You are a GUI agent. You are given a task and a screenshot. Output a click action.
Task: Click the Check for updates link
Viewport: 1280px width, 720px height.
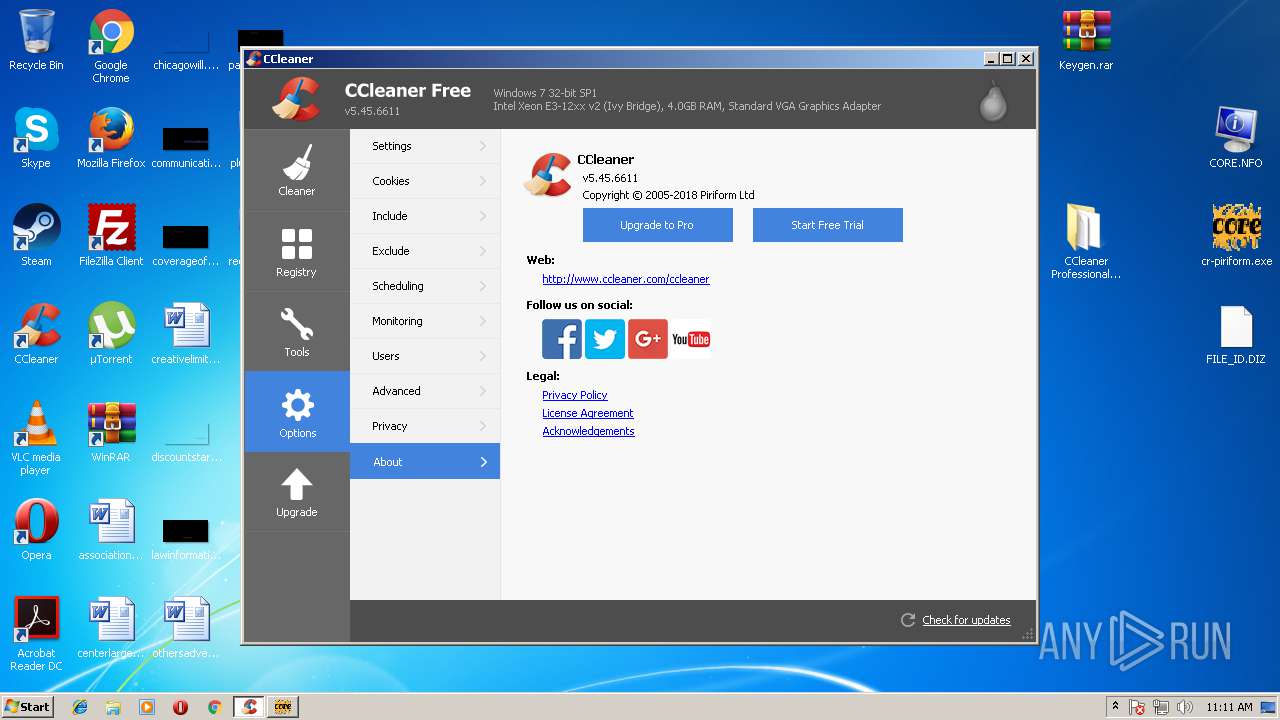click(966, 620)
